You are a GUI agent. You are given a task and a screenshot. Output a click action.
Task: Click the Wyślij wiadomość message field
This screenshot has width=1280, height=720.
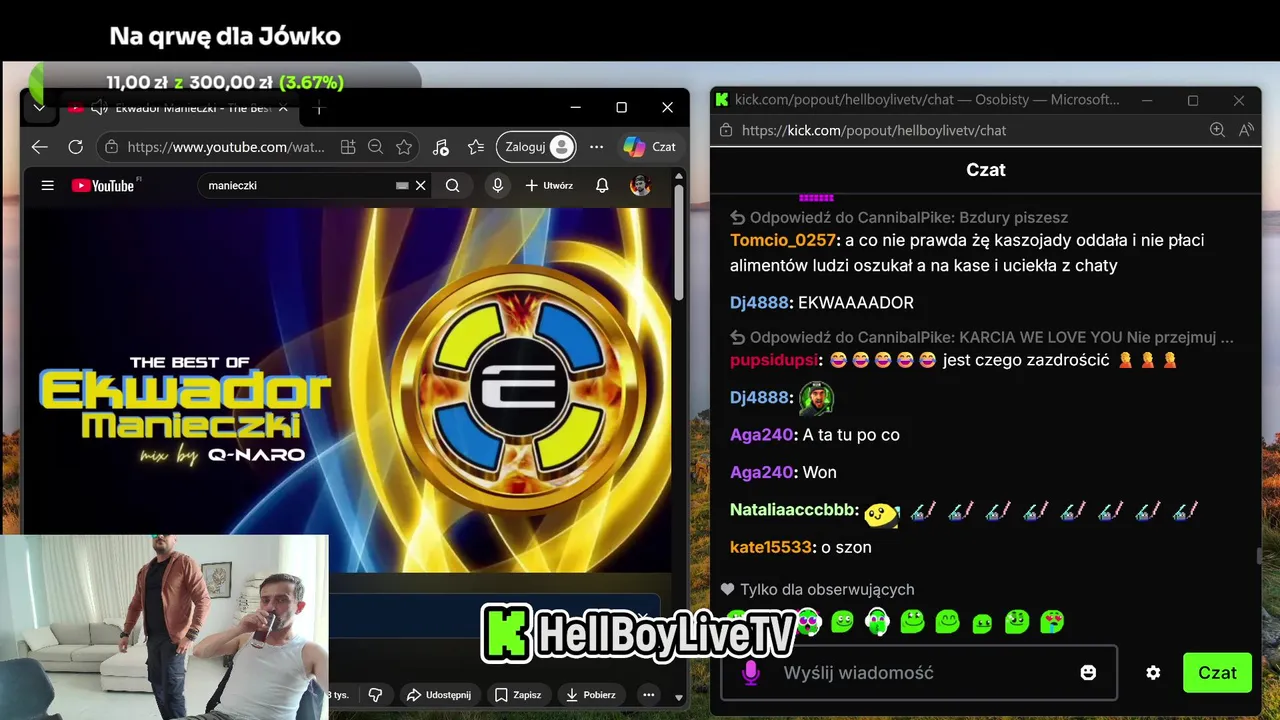[920, 673]
